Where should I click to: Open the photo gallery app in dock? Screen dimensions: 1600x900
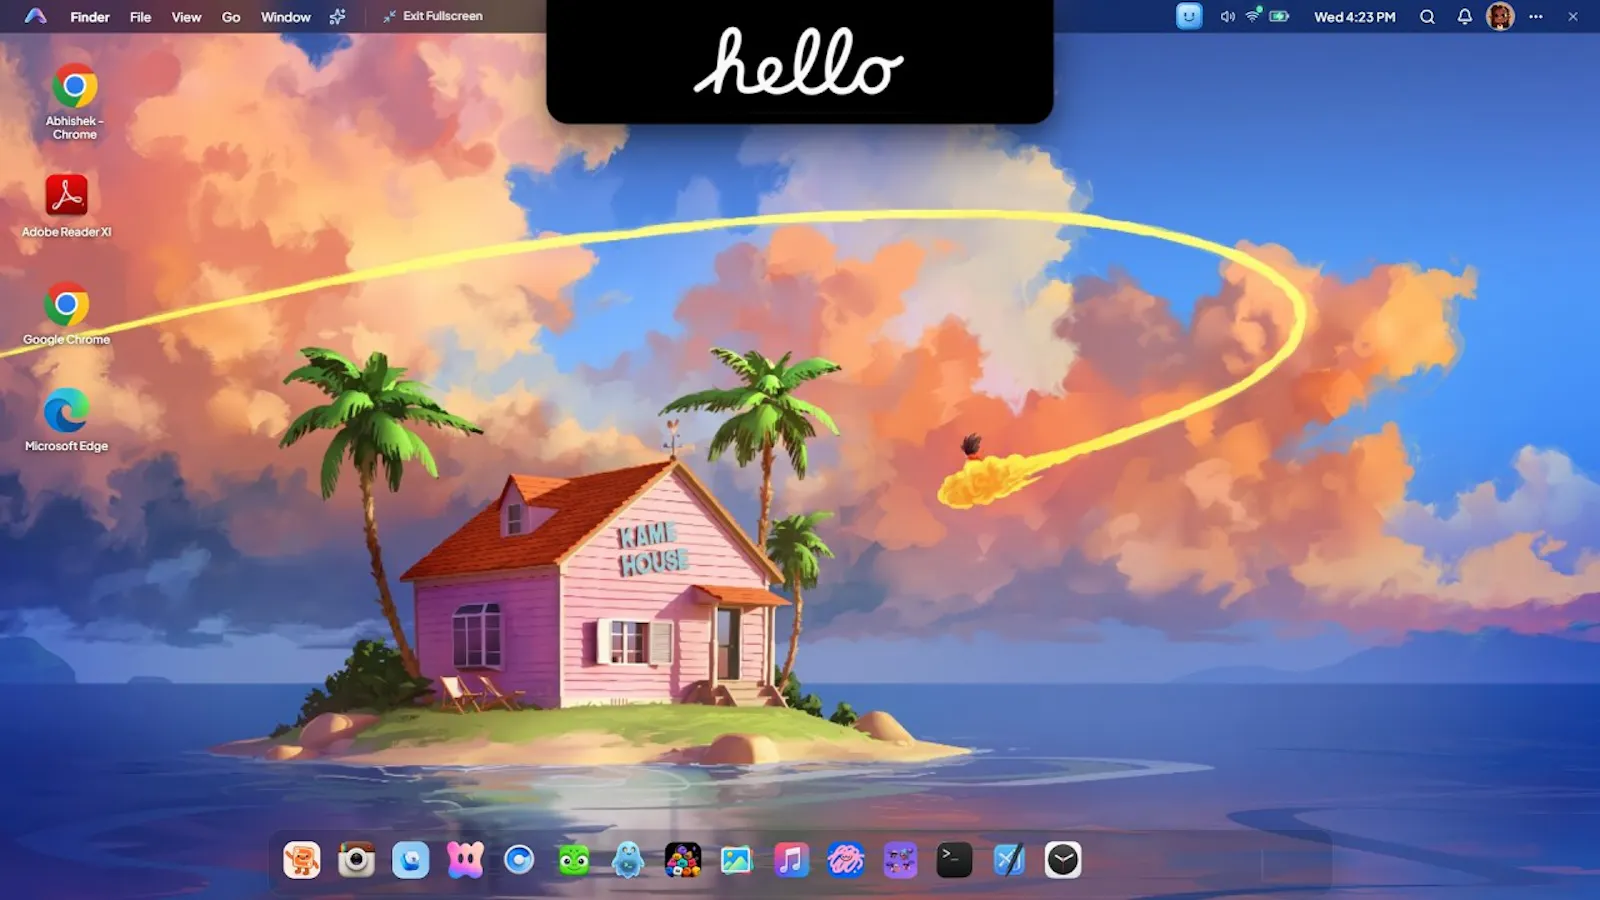click(737, 860)
